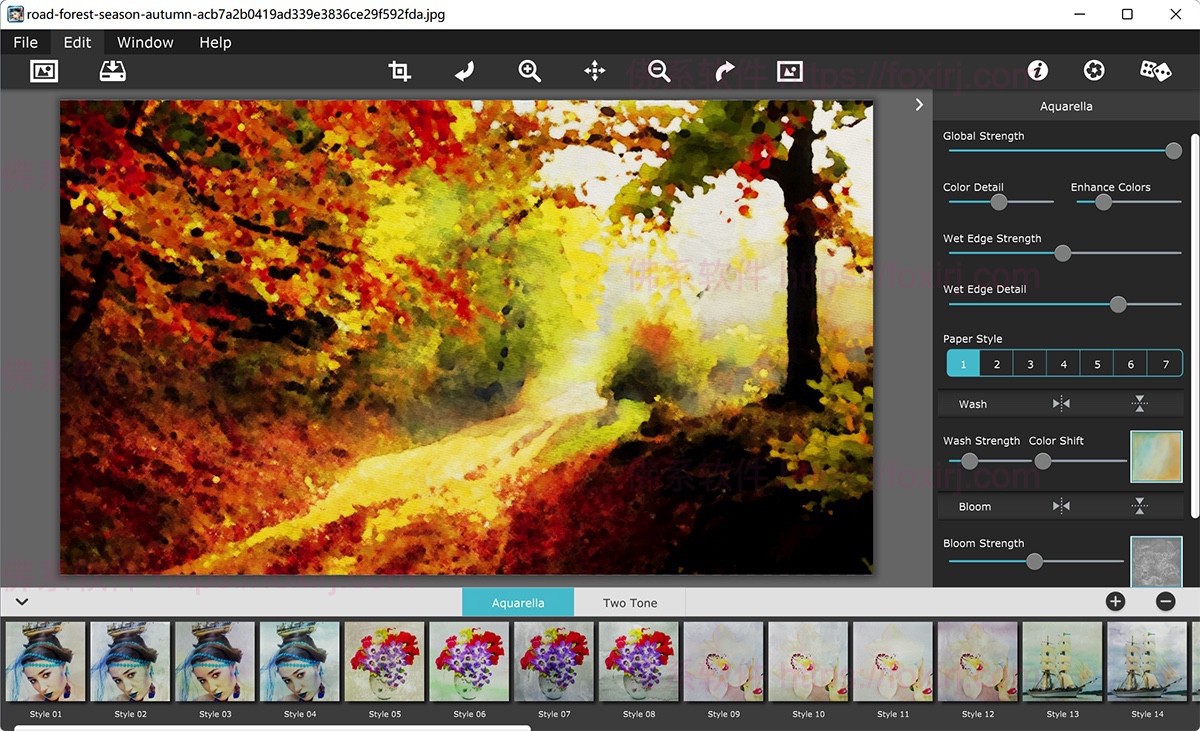
Task: Click the plus button near the style strip
Action: (1114, 601)
